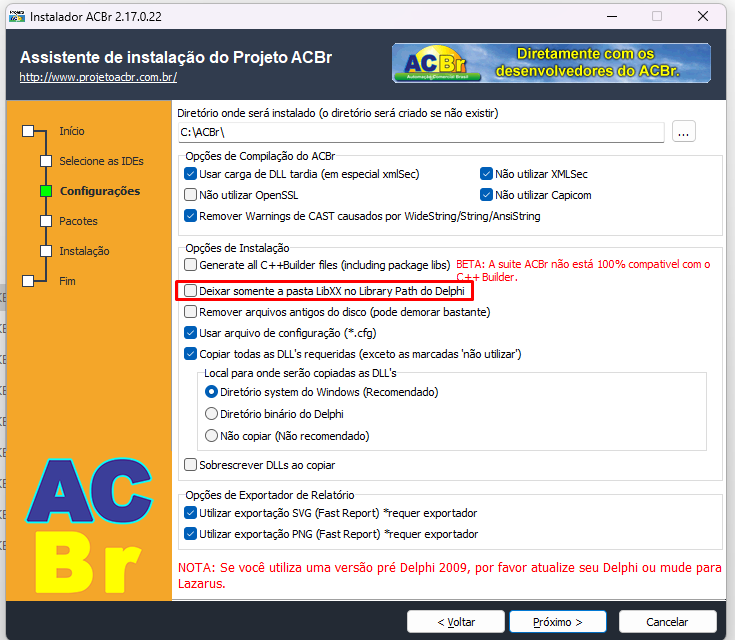Click the 'Configurações' wizard step

100,191
